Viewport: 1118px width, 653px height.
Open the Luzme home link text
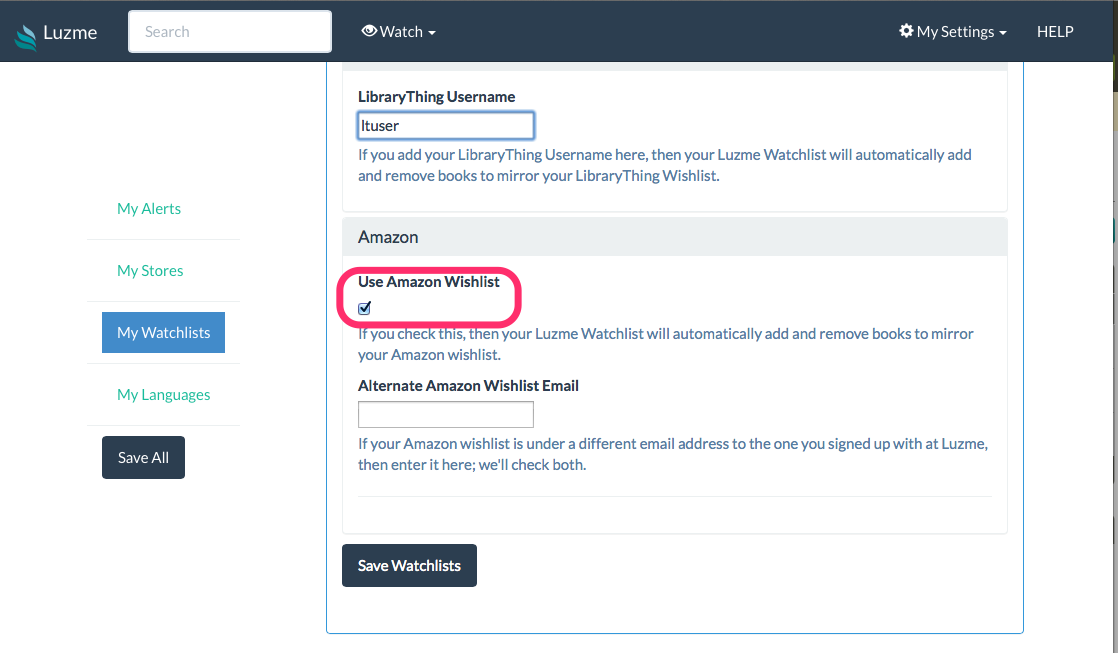point(70,33)
